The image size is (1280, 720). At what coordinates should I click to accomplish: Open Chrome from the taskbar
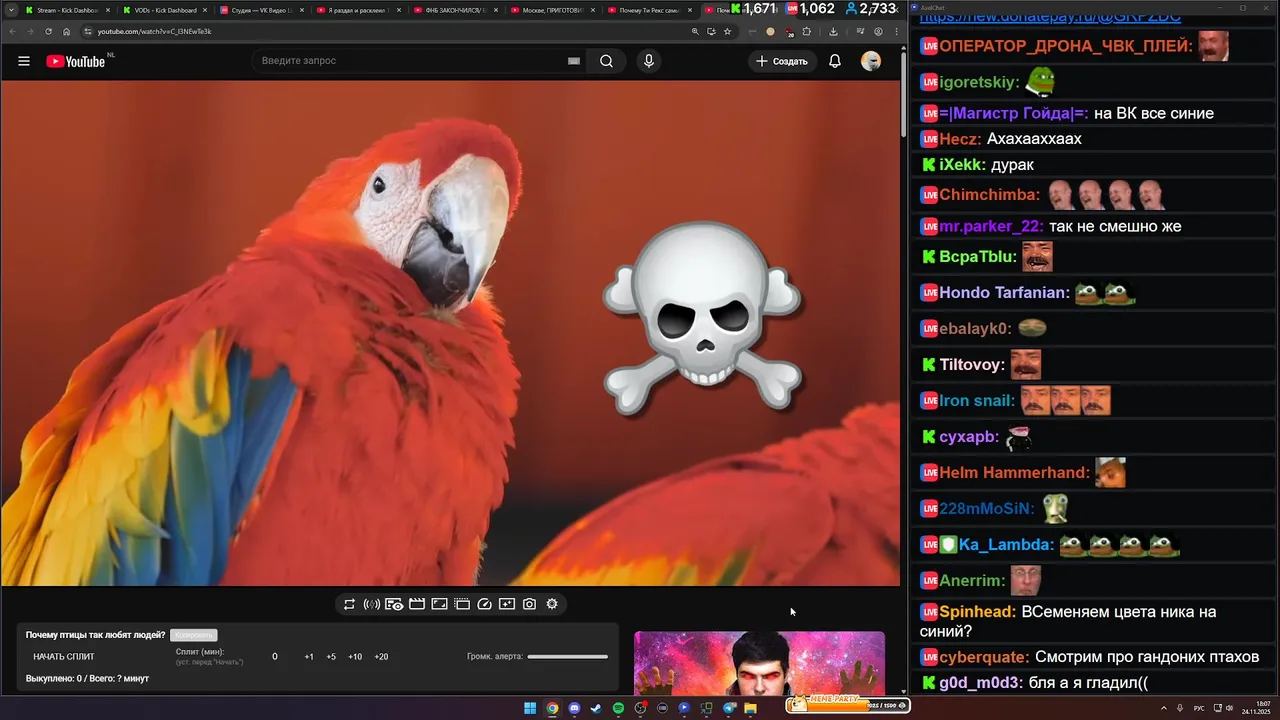tap(552, 708)
